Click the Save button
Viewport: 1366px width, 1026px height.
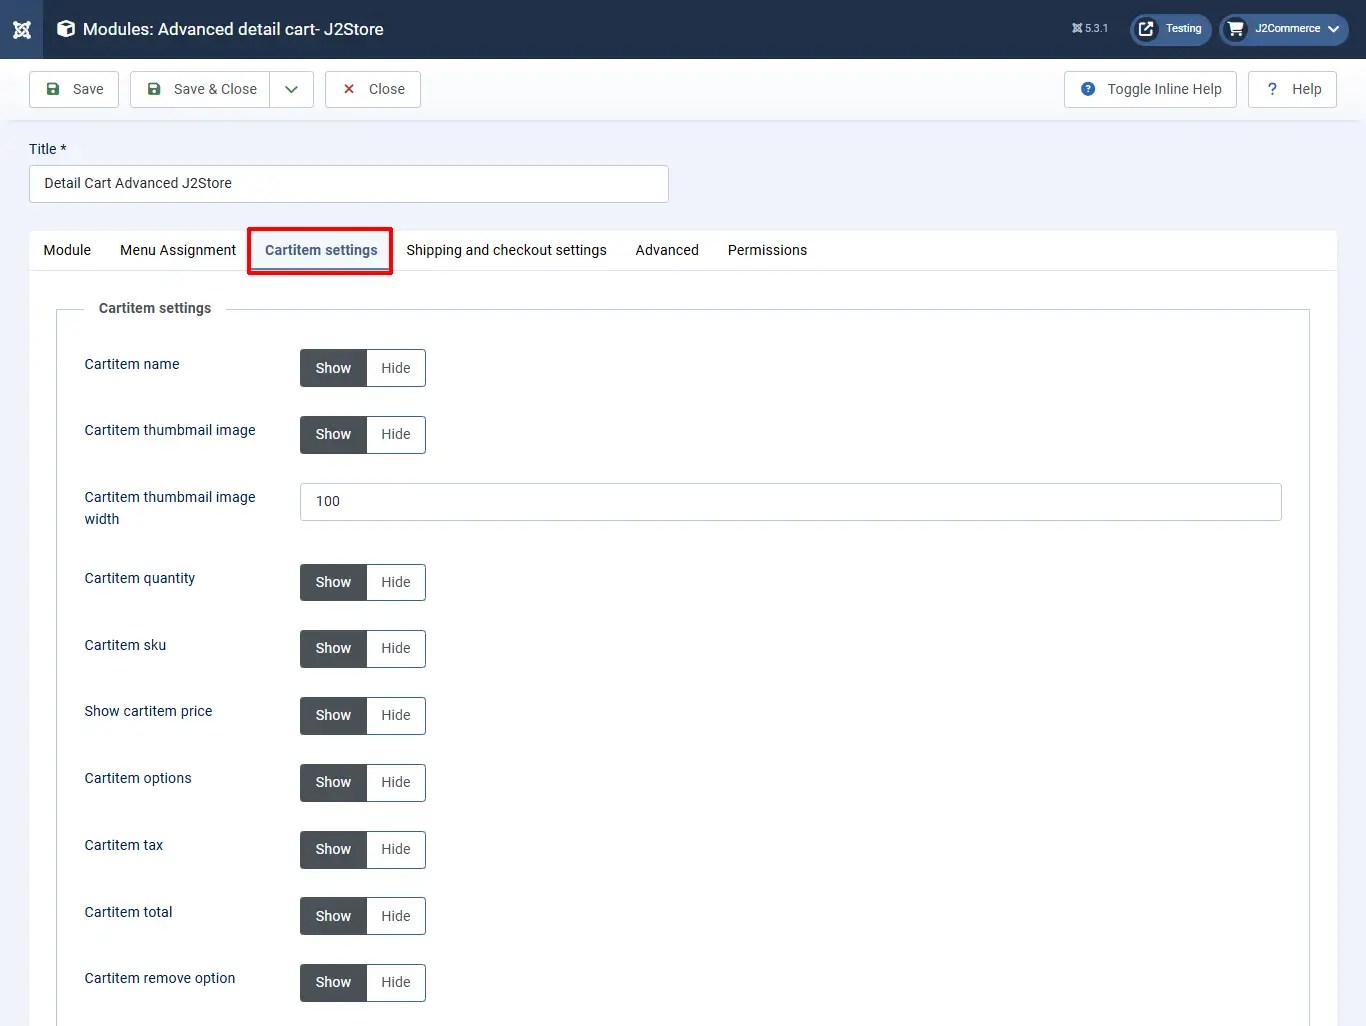(74, 89)
